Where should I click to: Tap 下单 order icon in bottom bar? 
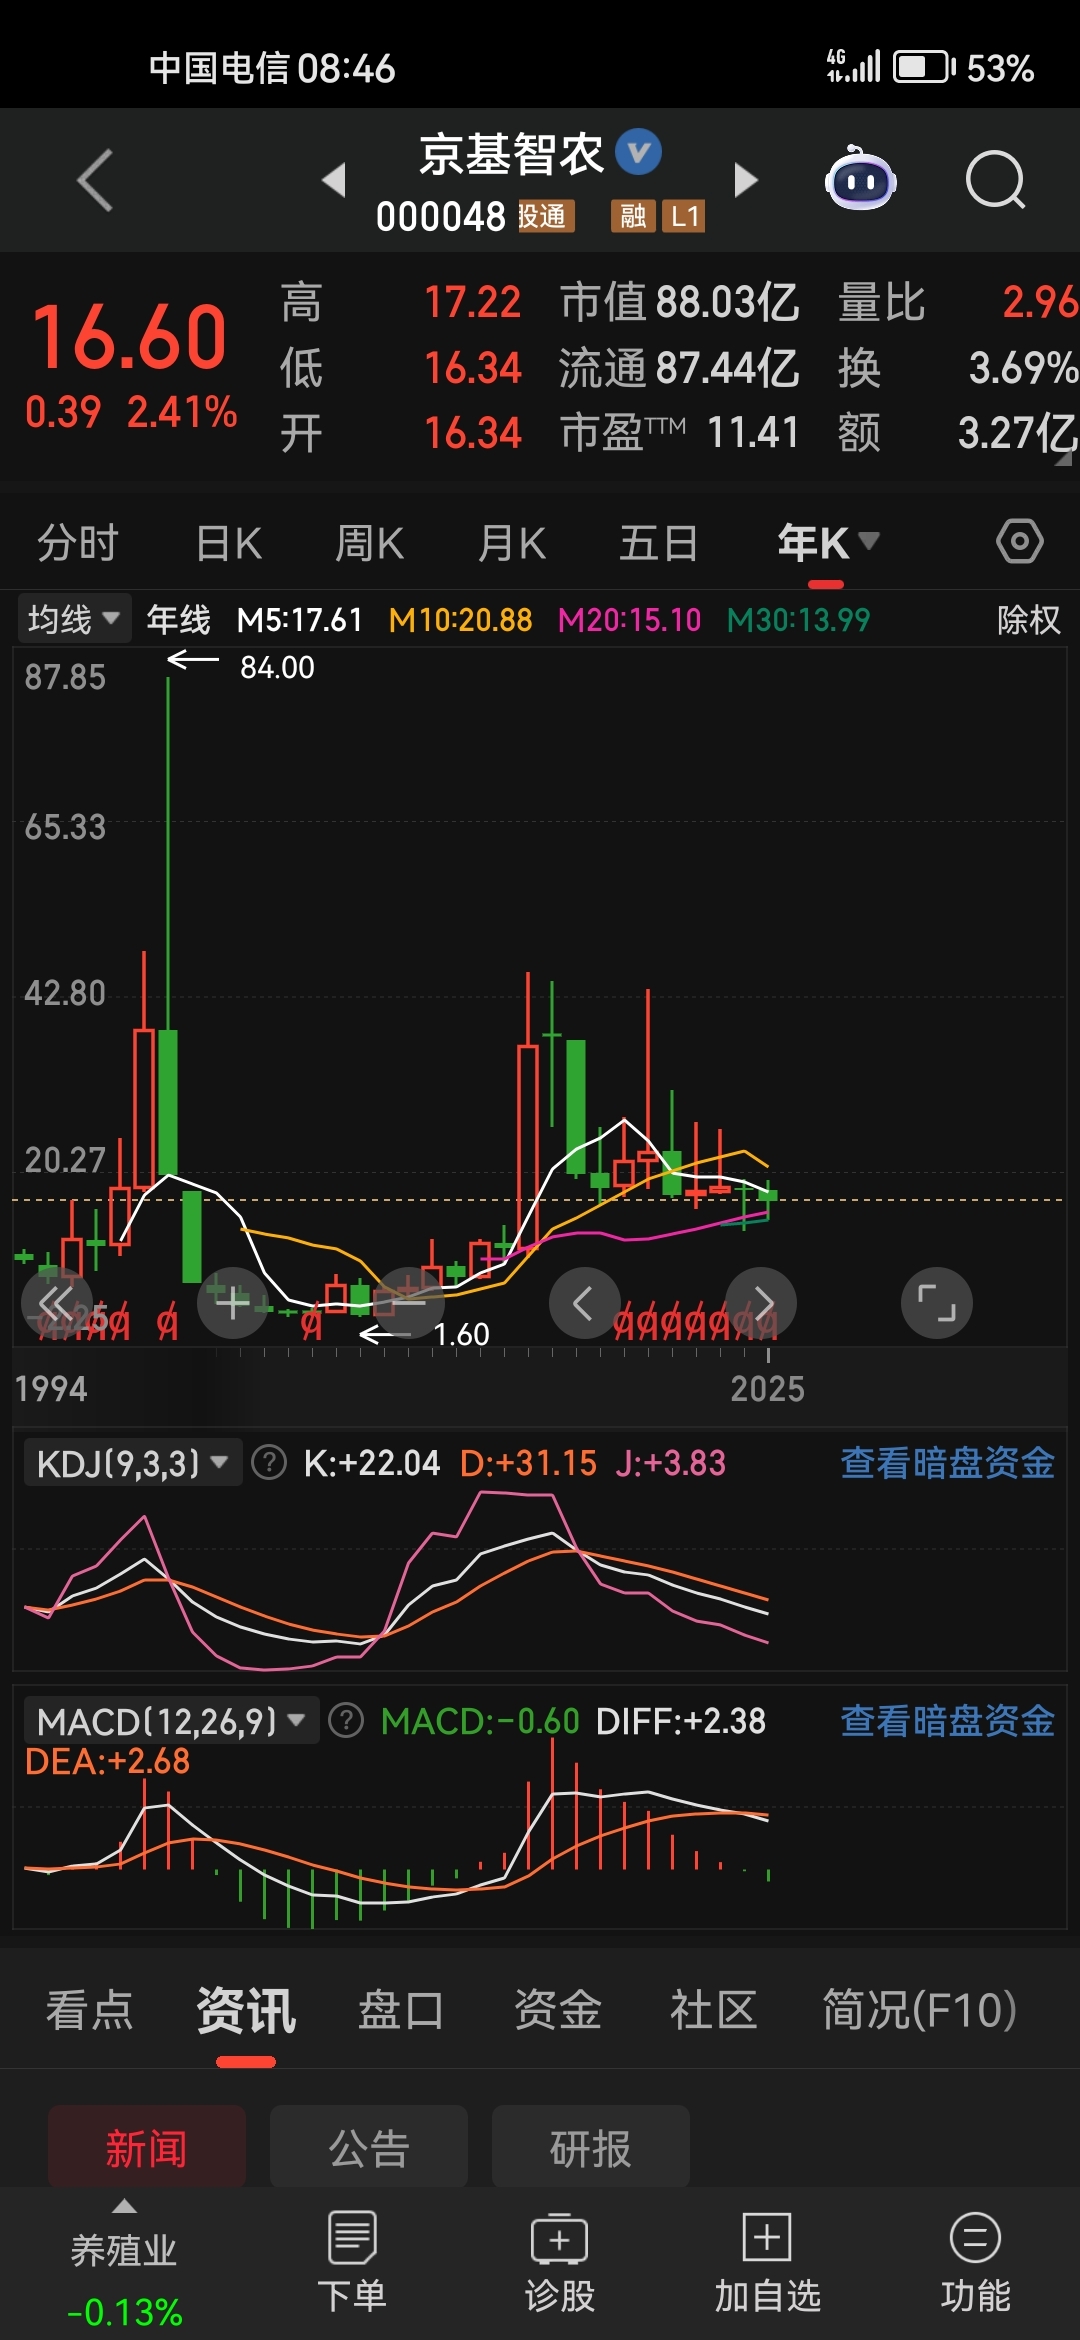click(352, 2261)
